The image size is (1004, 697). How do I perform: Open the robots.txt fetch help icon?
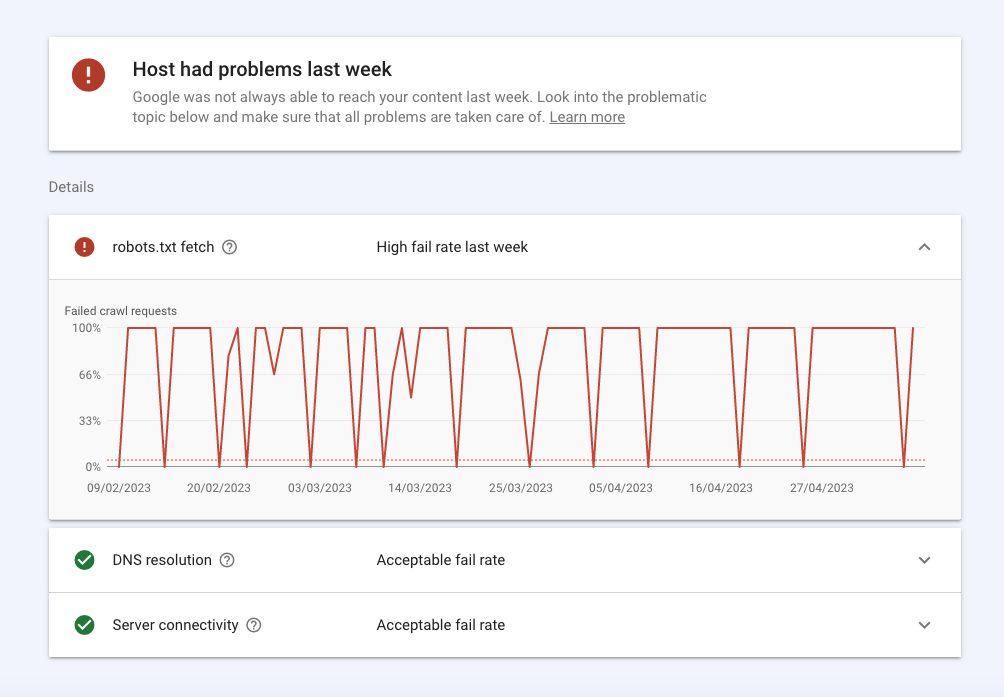(x=229, y=247)
